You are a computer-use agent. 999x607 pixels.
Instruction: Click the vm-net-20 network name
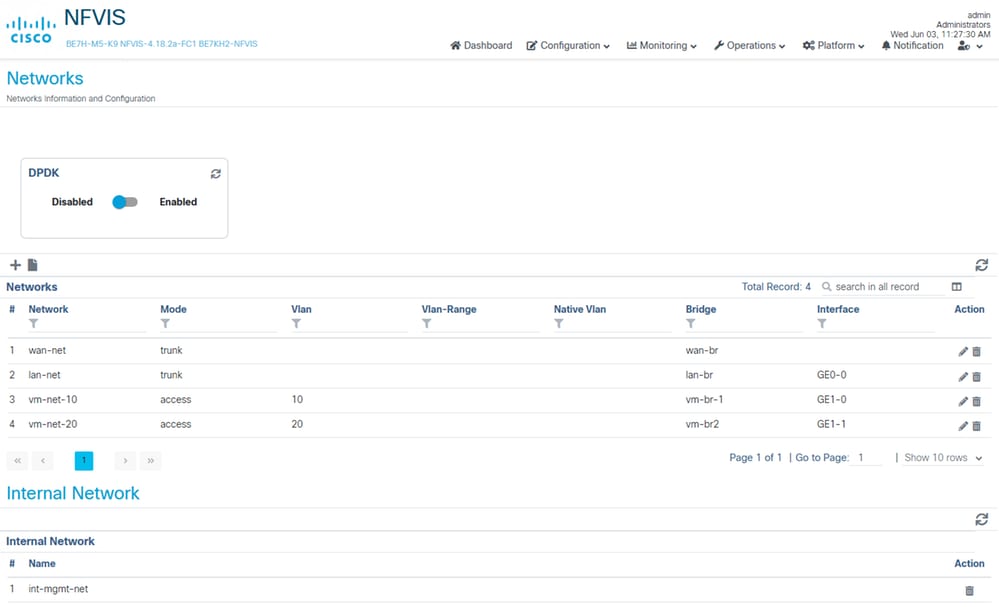[53, 424]
